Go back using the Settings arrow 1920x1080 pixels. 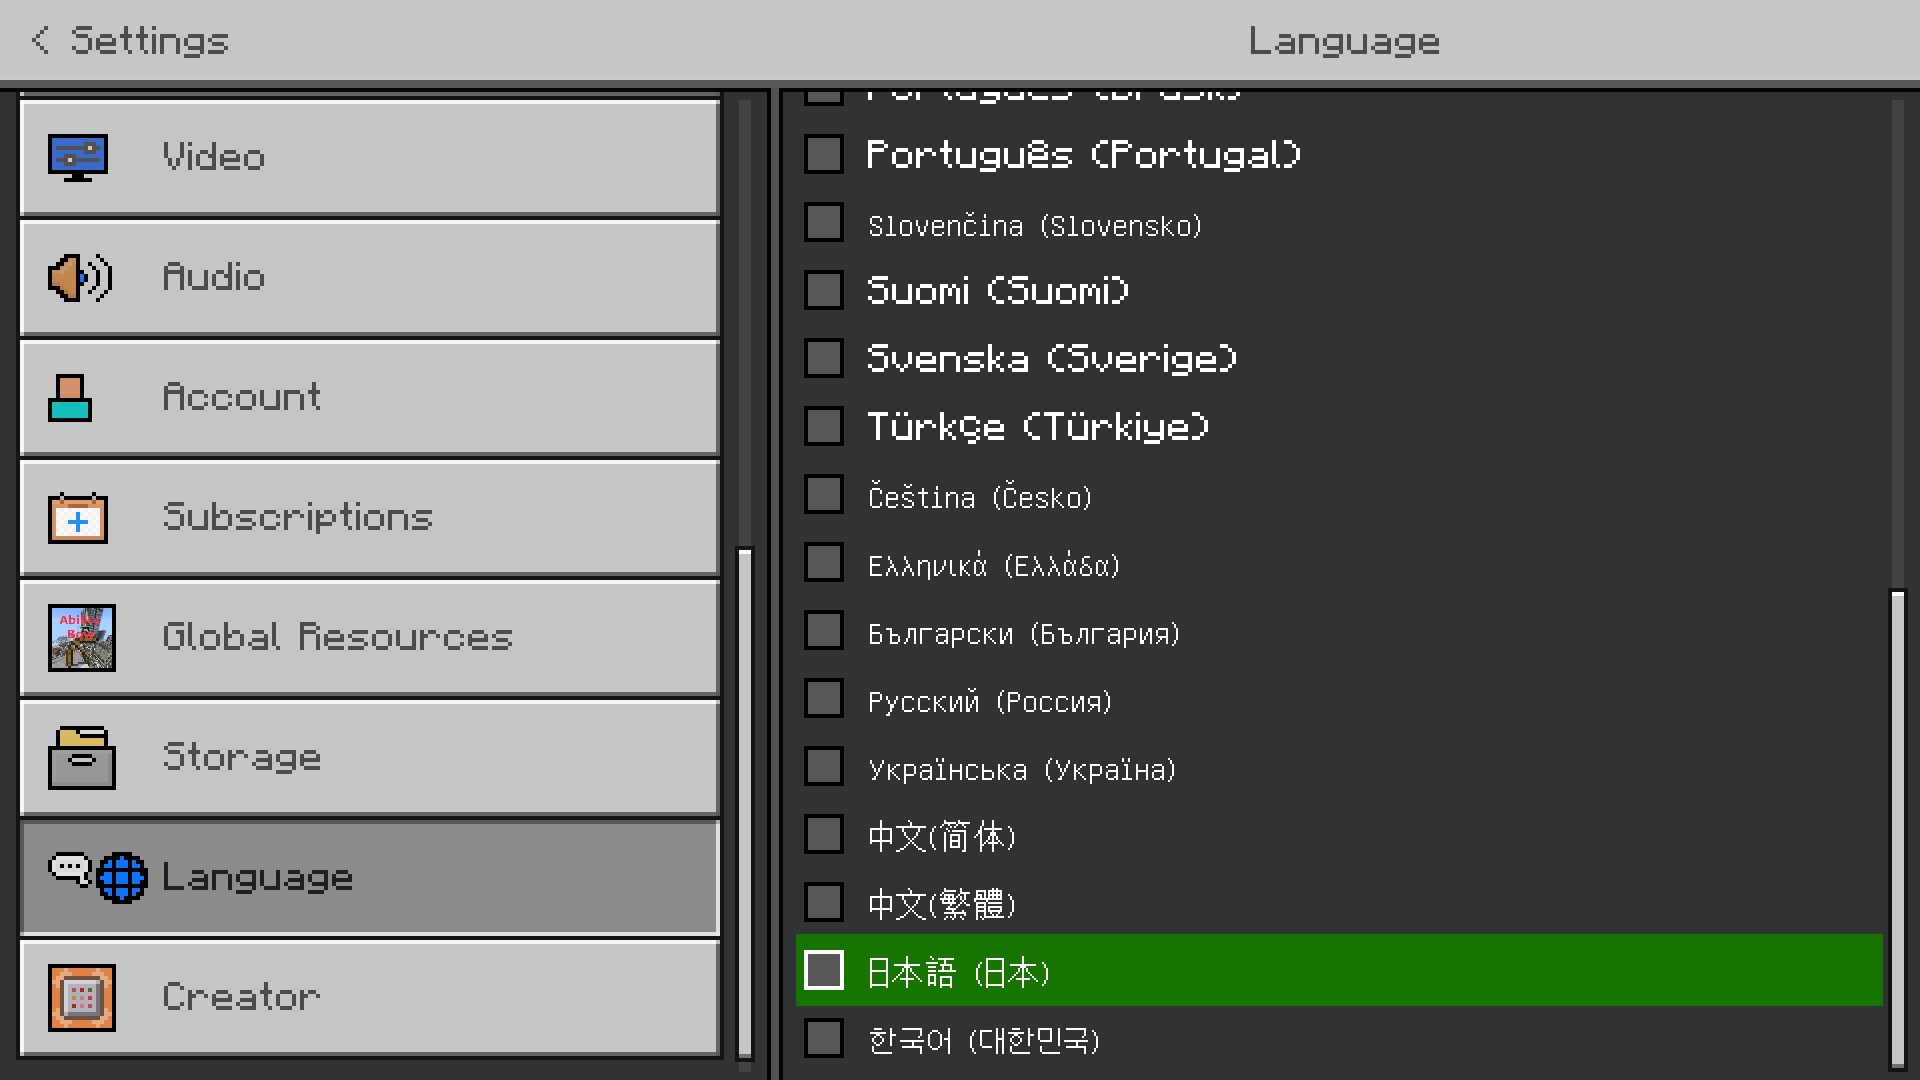tap(40, 40)
